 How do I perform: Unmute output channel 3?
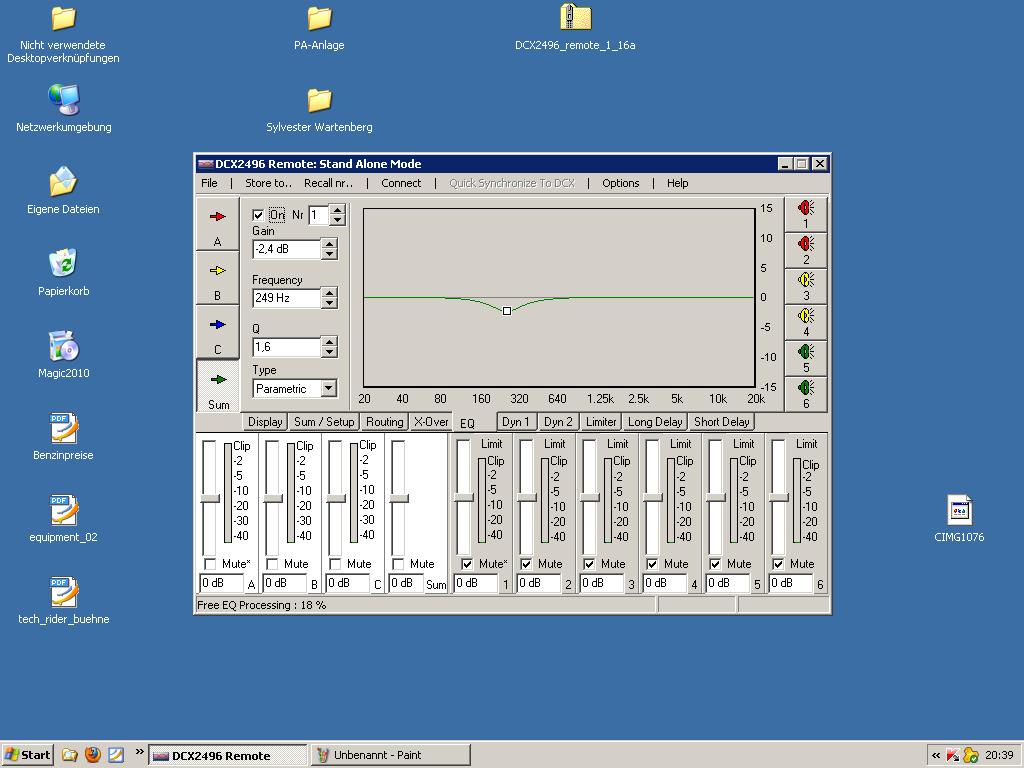tap(589, 564)
